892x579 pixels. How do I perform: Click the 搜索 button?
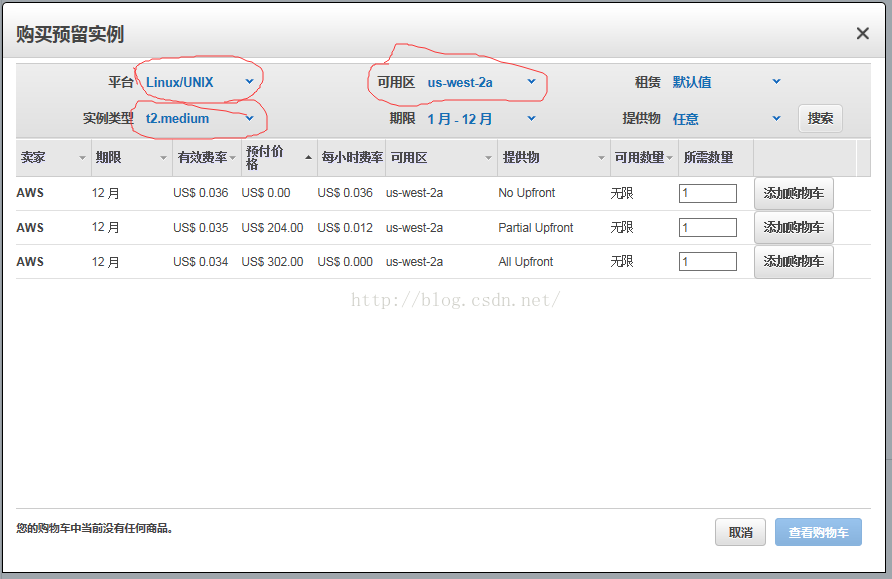pyautogui.click(x=820, y=118)
